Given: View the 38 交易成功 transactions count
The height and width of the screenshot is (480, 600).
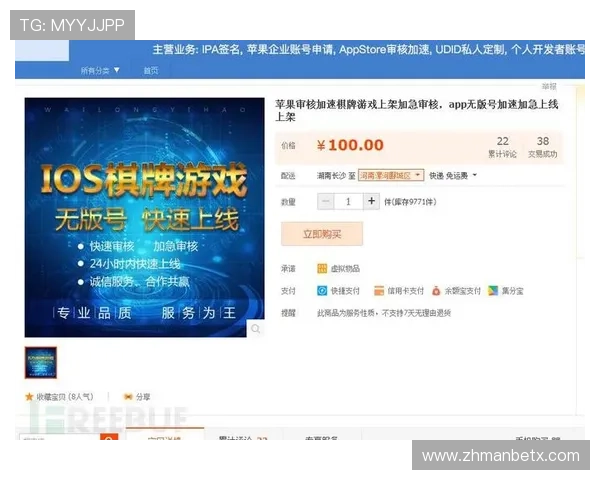Looking at the screenshot, I should (x=543, y=147).
